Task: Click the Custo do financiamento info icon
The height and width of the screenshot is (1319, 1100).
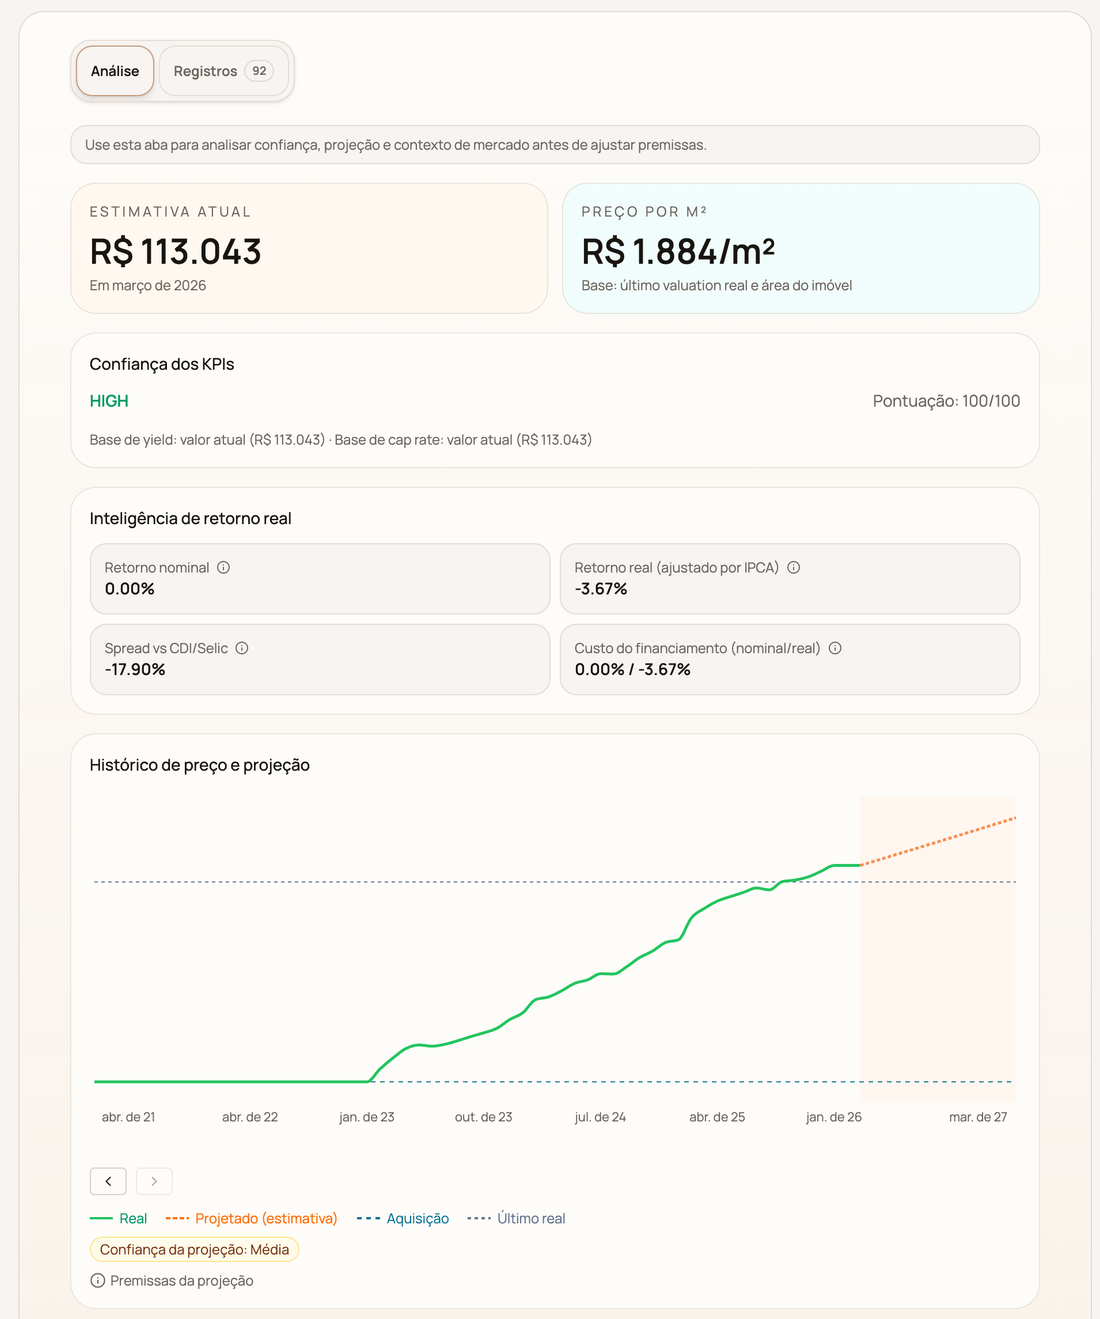Action: pos(836,647)
